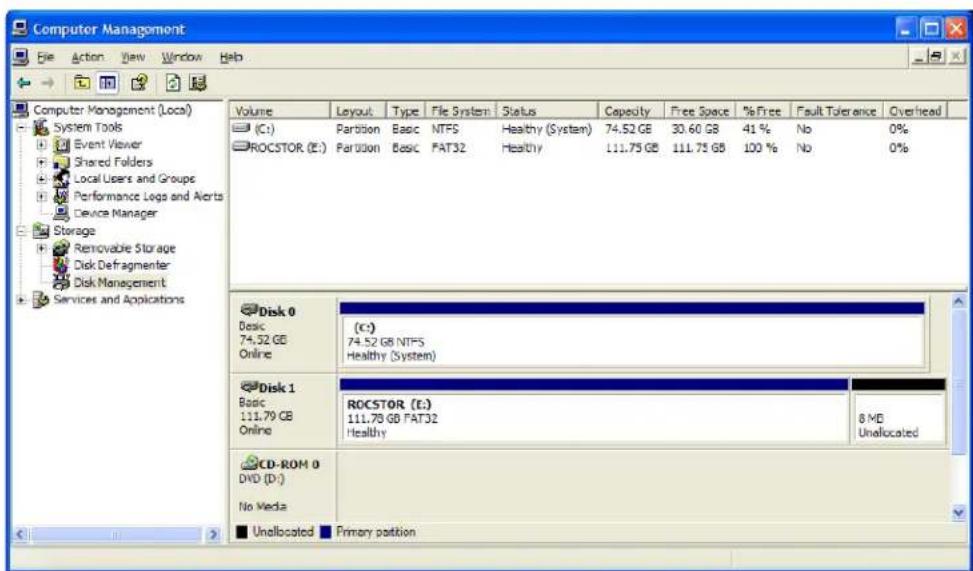Click the (C:) volume icon in list
Image resolution: width=973 pixels, height=571 pixels.
point(241,128)
